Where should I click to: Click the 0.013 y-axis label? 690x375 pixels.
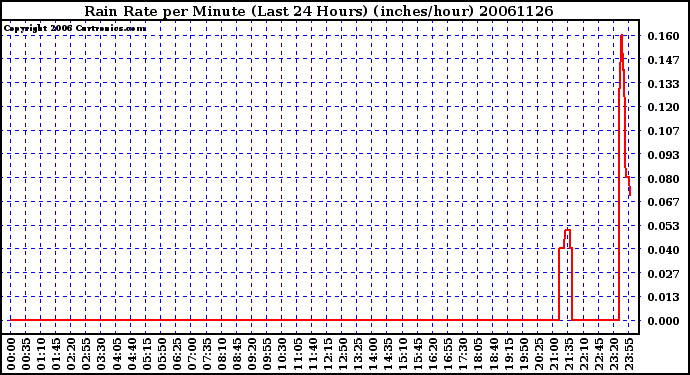point(663,298)
